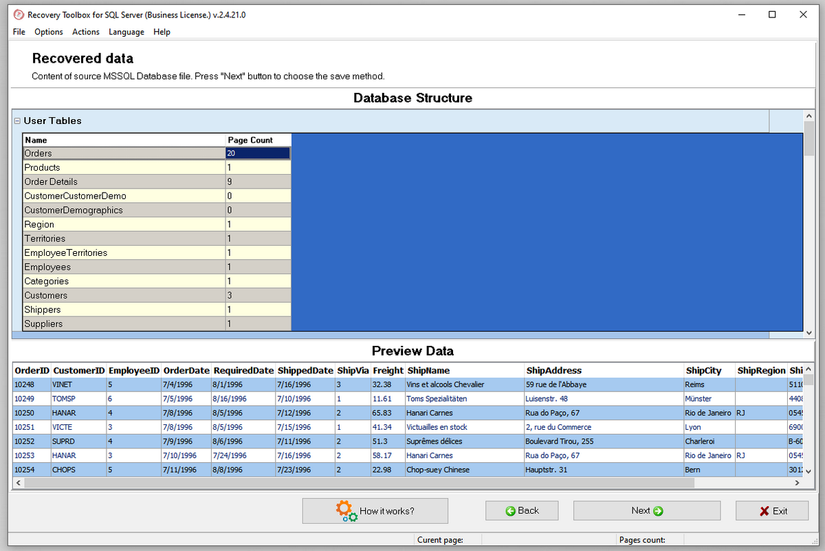Click the ShipCity column header
825x551 pixels.
709,370
